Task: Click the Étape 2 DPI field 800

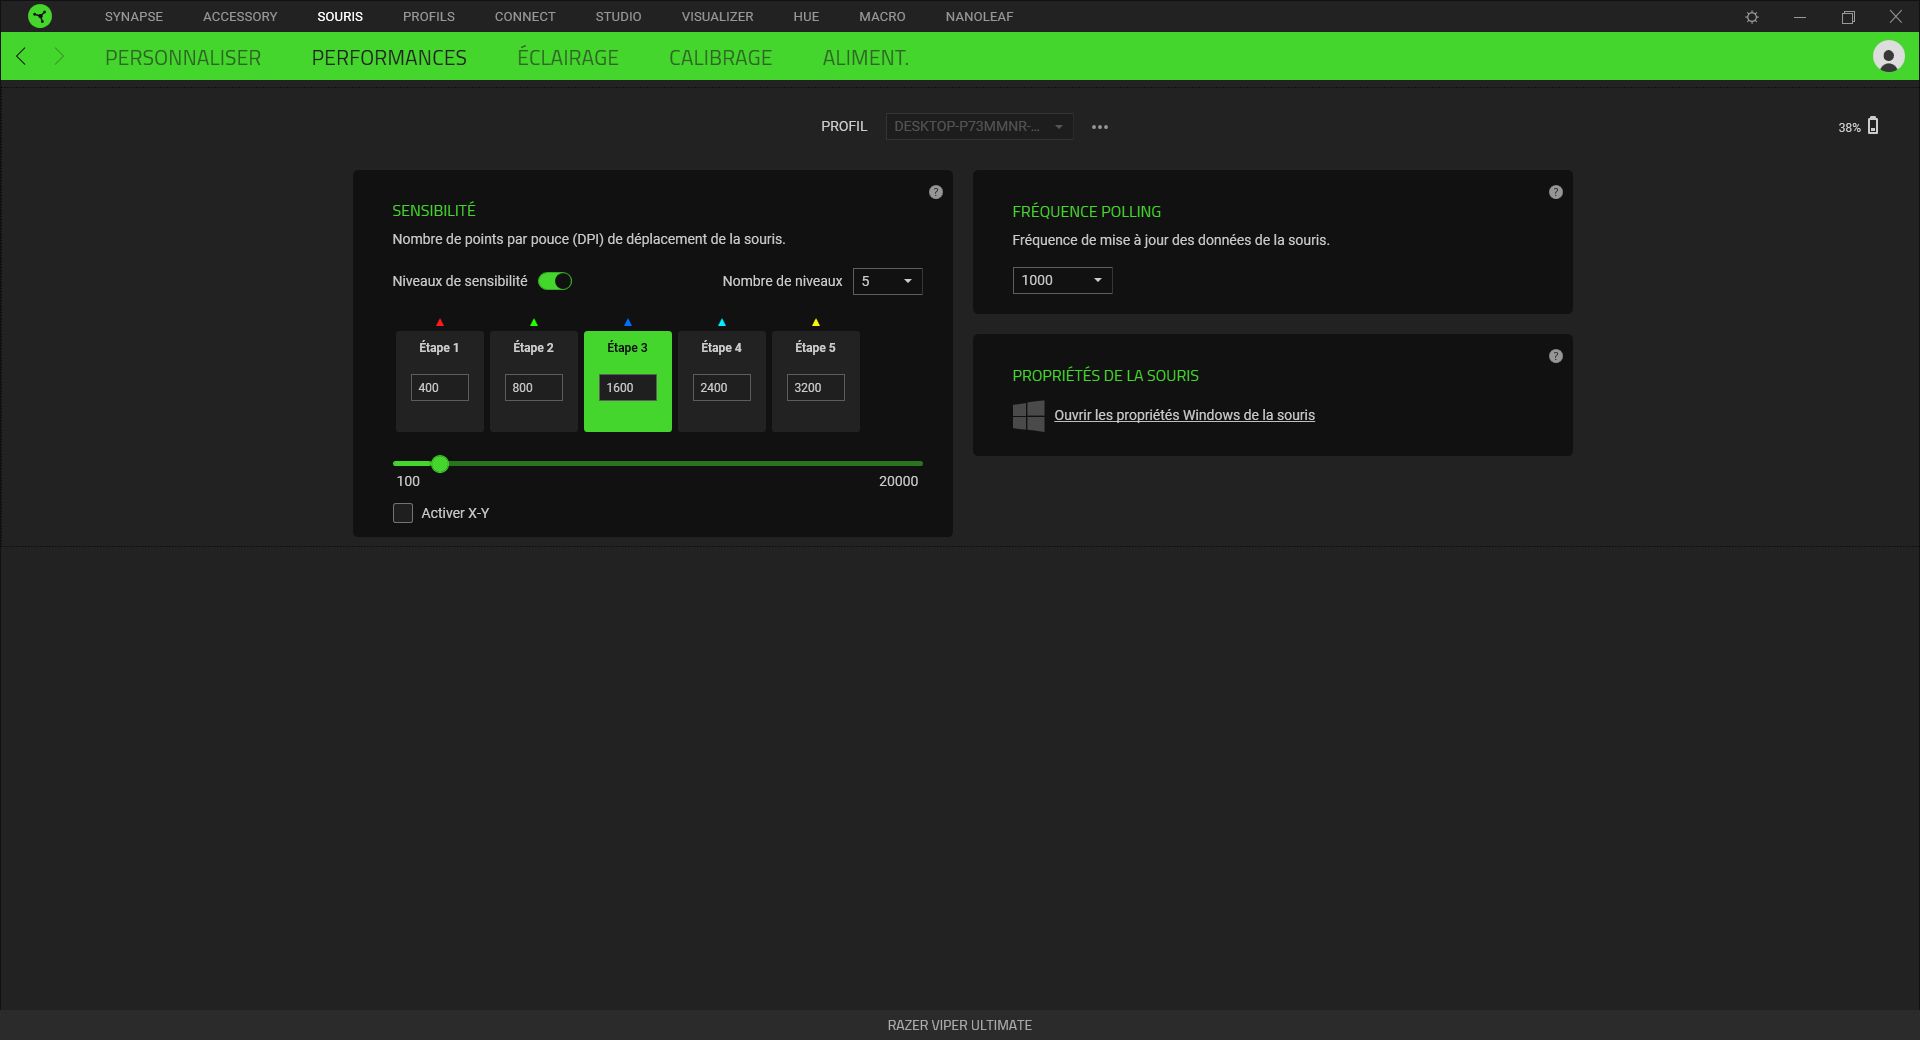Action: 534,388
